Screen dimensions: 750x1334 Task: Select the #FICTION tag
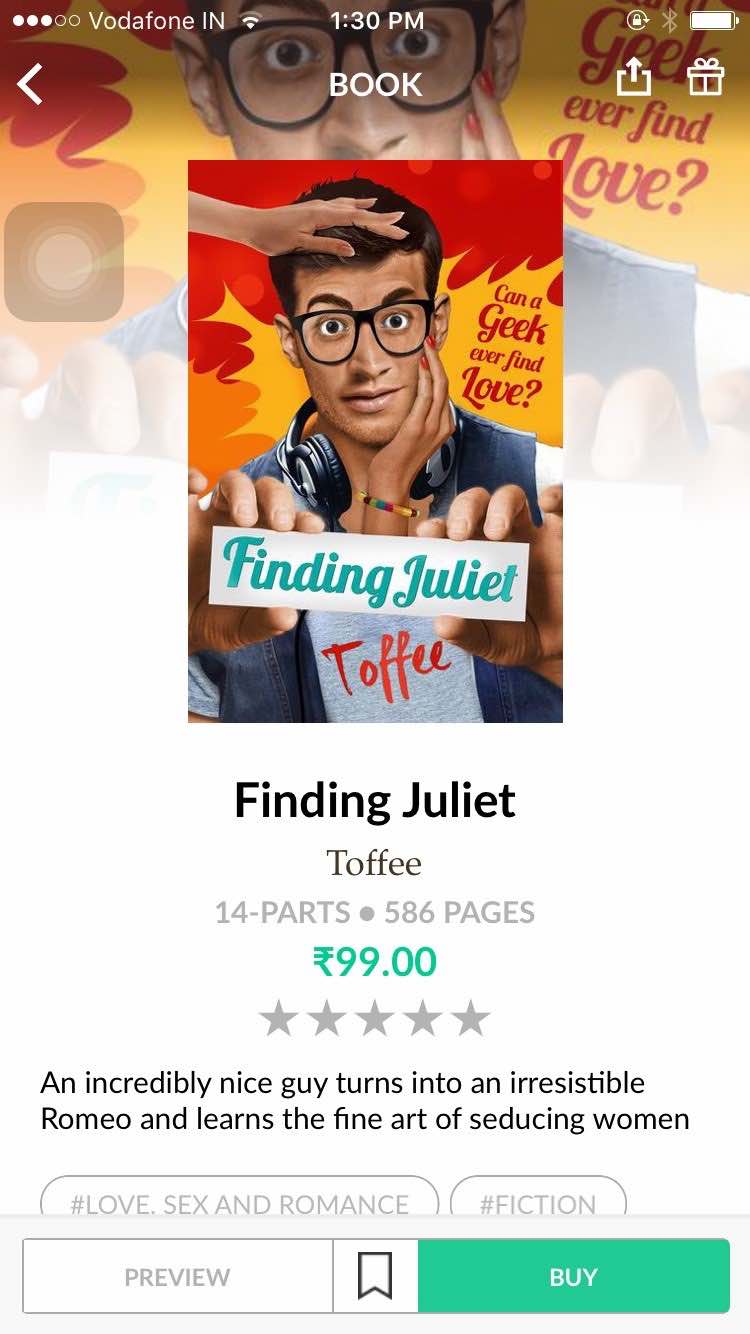tap(538, 1200)
